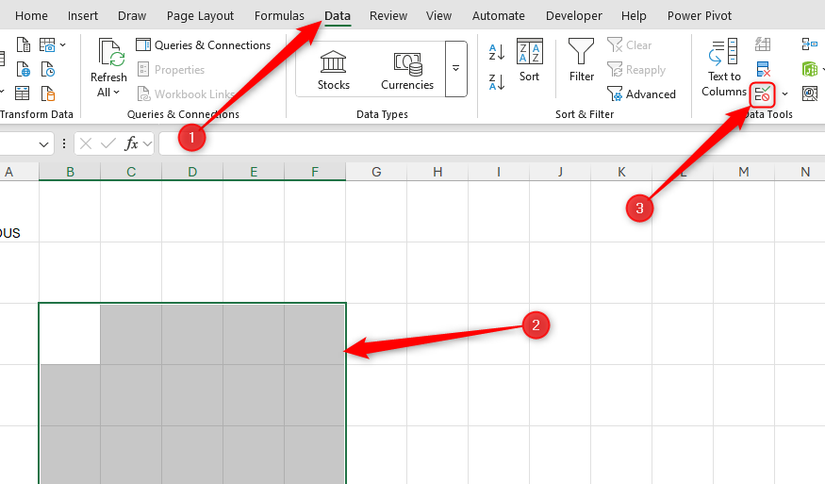
Task: Open the Insert tab
Action: click(x=83, y=16)
